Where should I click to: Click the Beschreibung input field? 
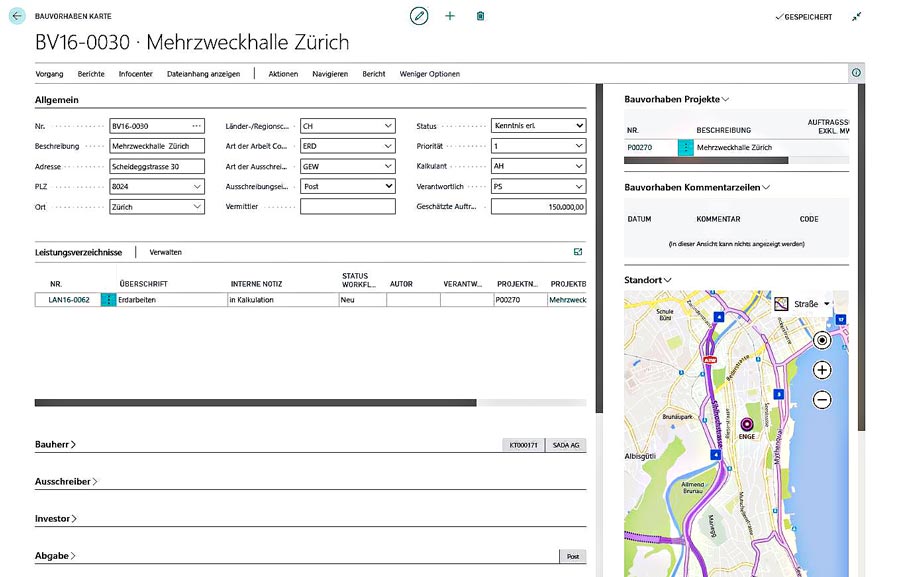[x=157, y=146]
